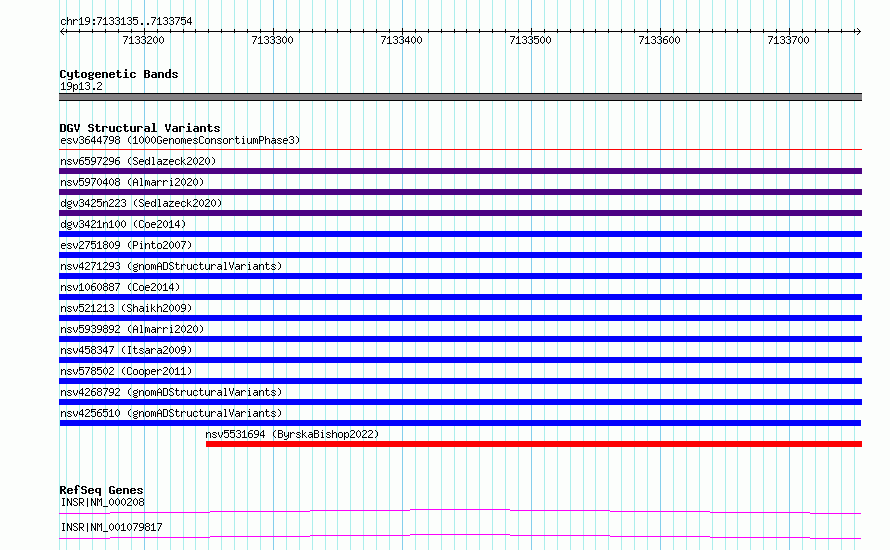Open nsv521213 (Shaikh2009) variant label
This screenshot has width=890, height=550.
pos(126,308)
